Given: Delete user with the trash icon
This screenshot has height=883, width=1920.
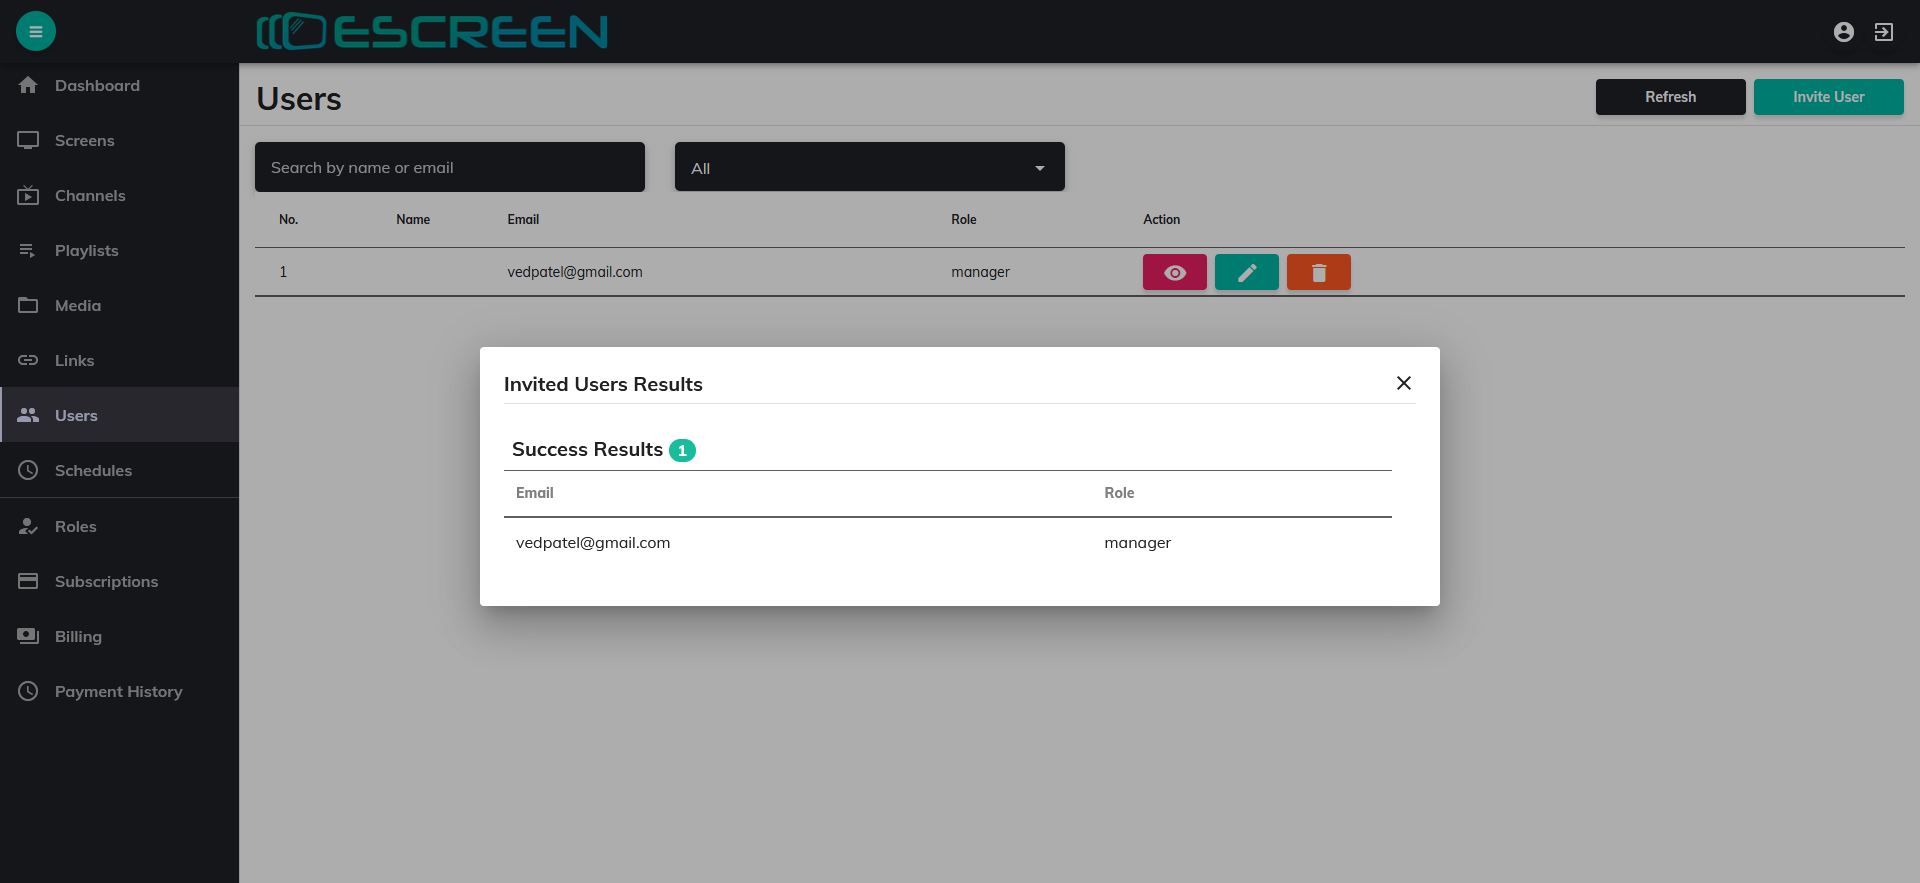Looking at the screenshot, I should click(1318, 272).
